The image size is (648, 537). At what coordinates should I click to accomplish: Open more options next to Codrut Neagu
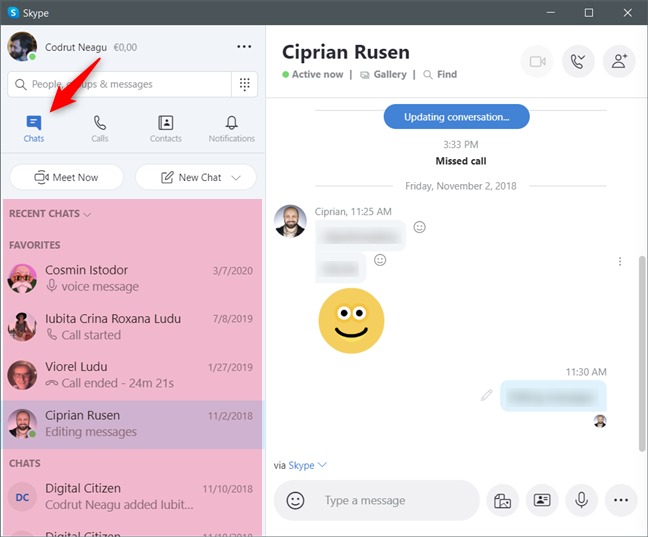click(244, 47)
